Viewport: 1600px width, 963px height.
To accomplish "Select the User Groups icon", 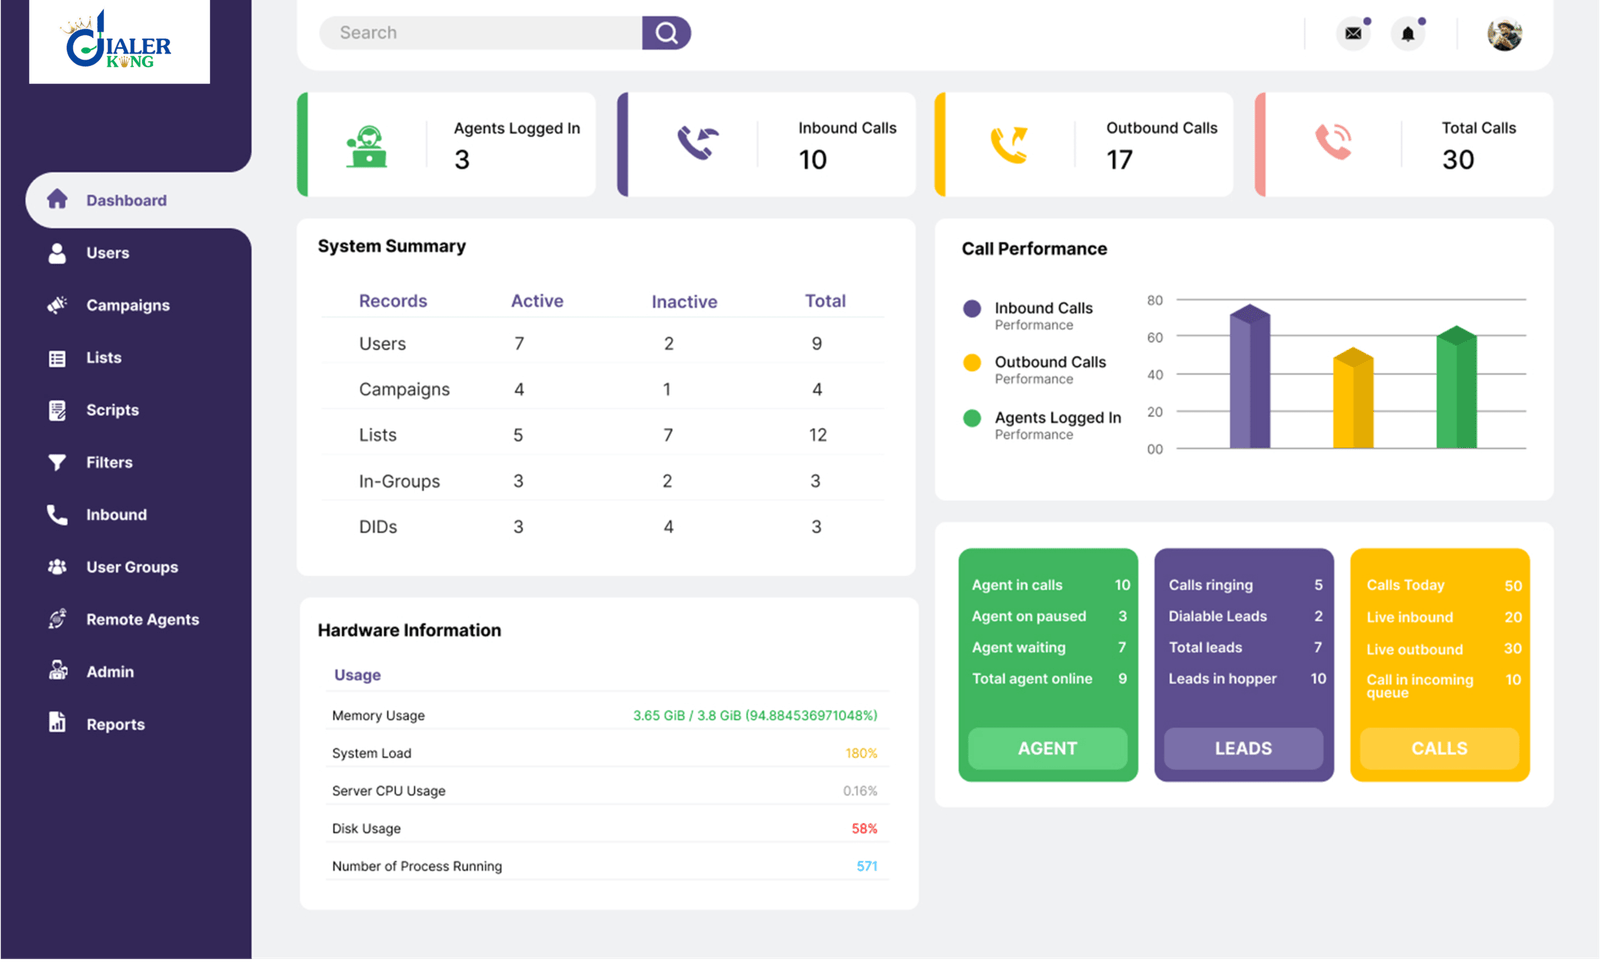I will (x=57, y=566).
